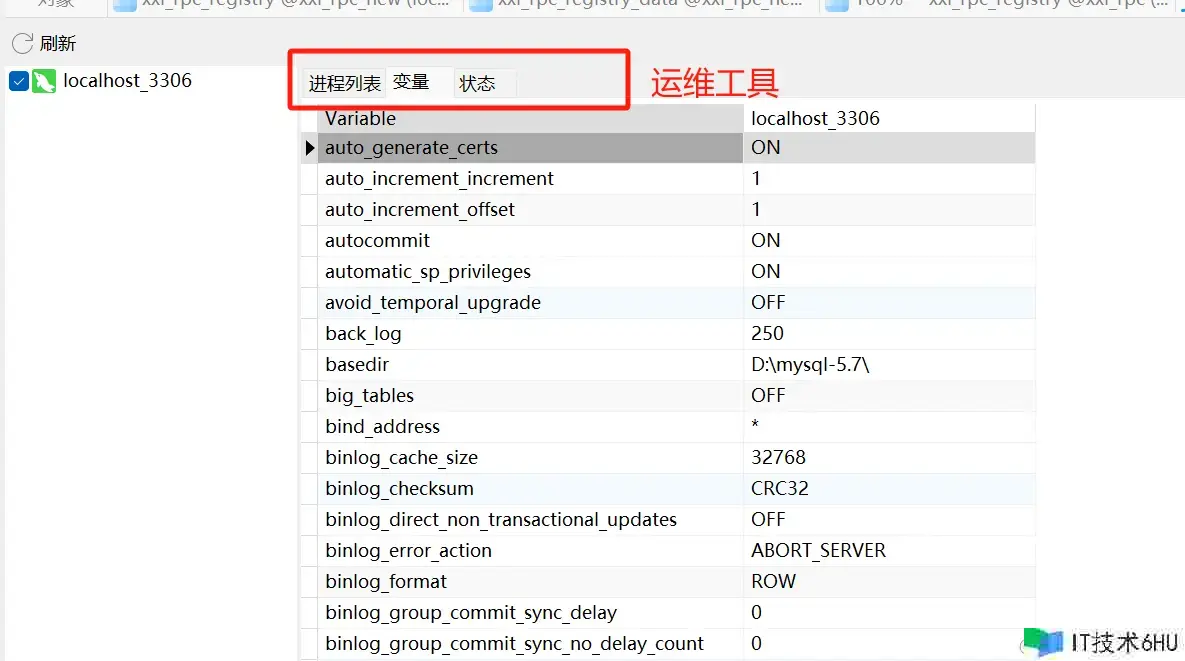The height and width of the screenshot is (661, 1185).
Task: Click the binlog_error_action value ABORT_SERVER
Action: [x=818, y=550]
